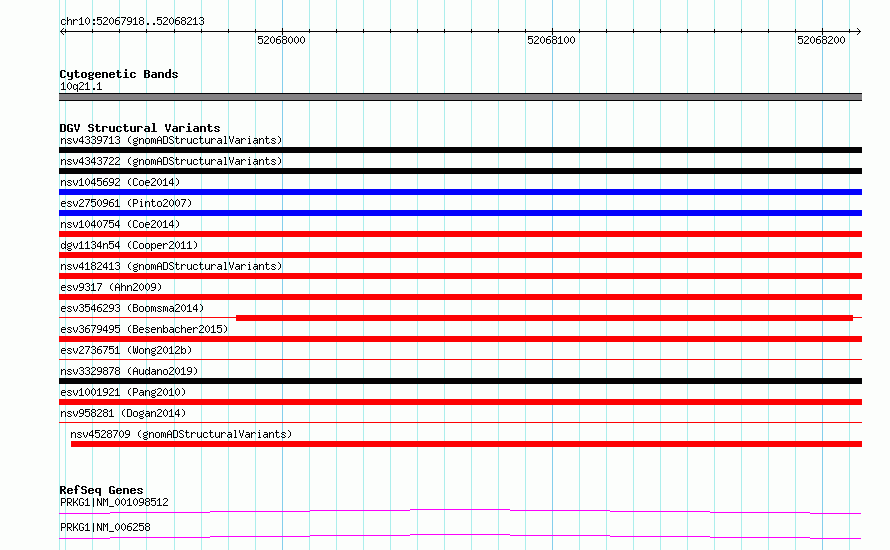Open the DGV Structural Variants track title
Viewport: 890px width, 550px height.
pyautogui.click(x=140, y=128)
